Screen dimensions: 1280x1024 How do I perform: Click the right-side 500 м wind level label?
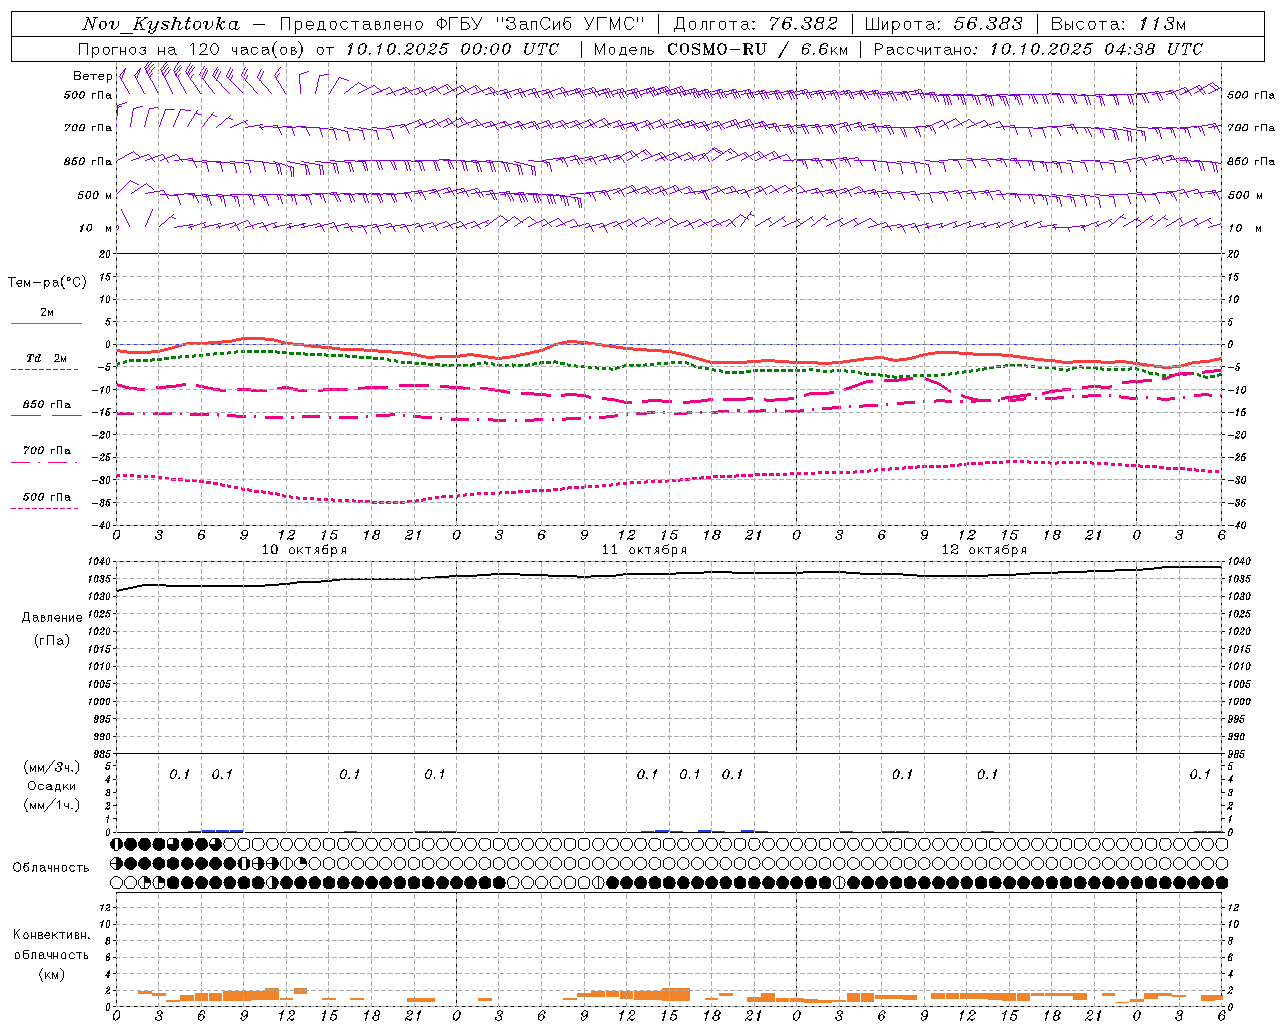click(1245, 195)
